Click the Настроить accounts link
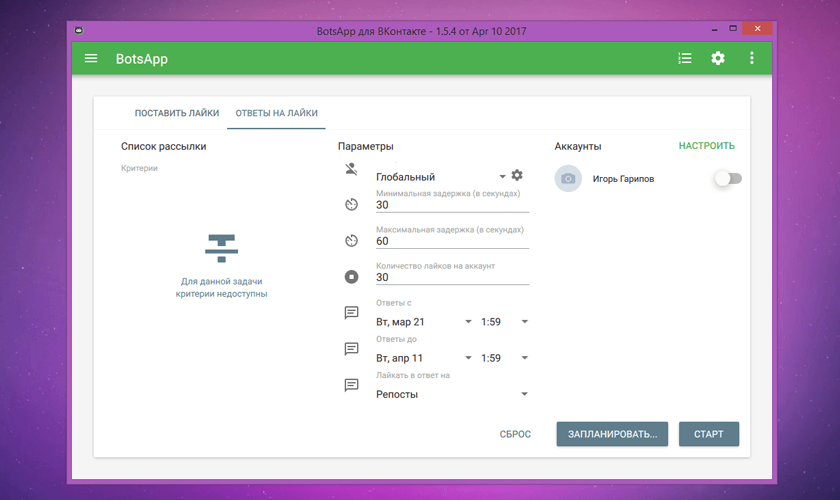The height and width of the screenshot is (500, 840). [707, 146]
